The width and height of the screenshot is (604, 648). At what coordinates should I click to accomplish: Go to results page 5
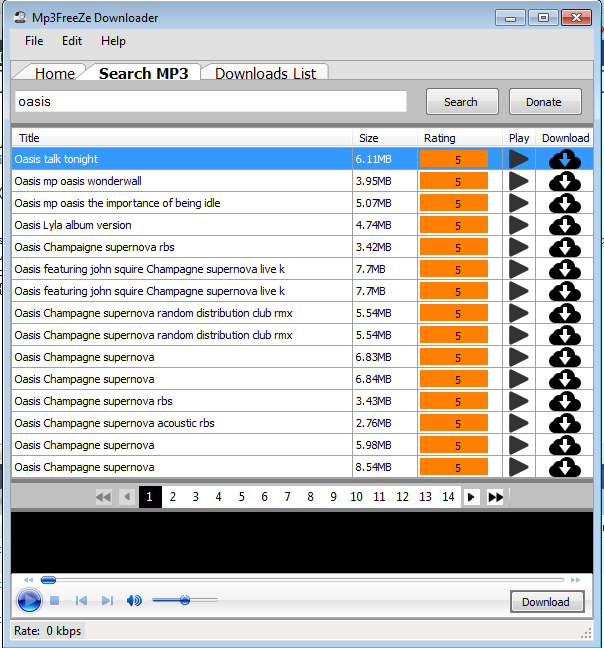[241, 497]
